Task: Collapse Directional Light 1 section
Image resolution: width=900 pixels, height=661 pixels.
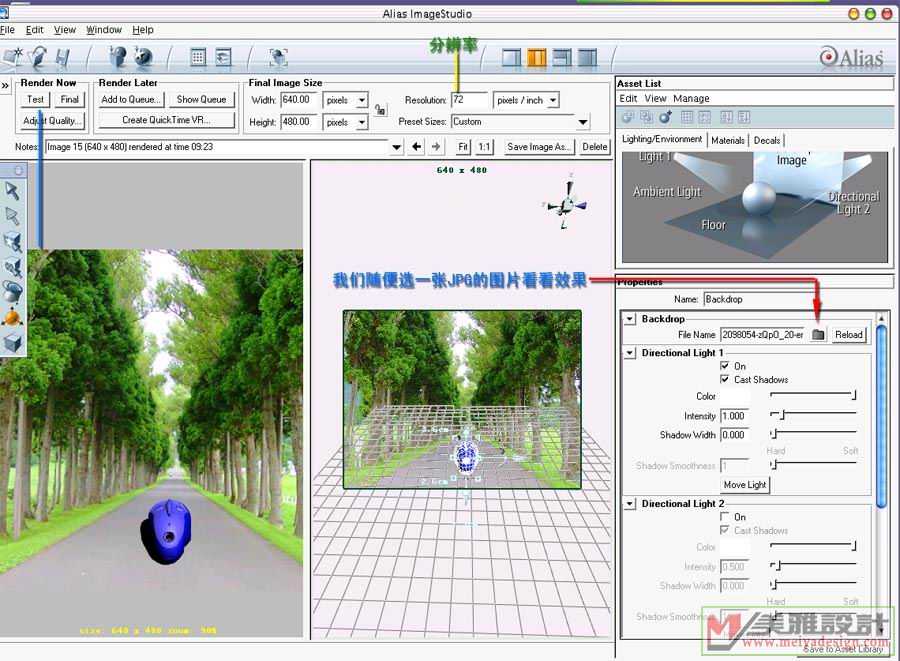Action: pos(630,353)
